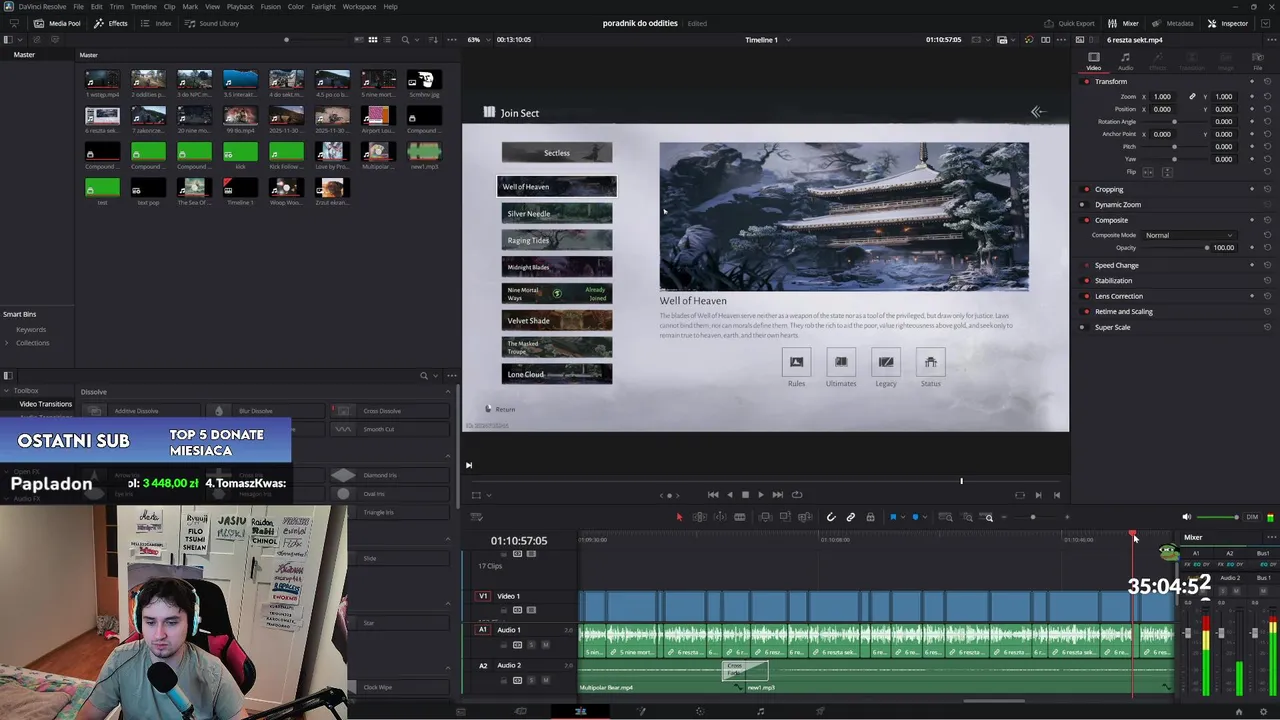1280x720 pixels.
Task: Select the arrow Selection Mode tool
Action: coord(679,517)
